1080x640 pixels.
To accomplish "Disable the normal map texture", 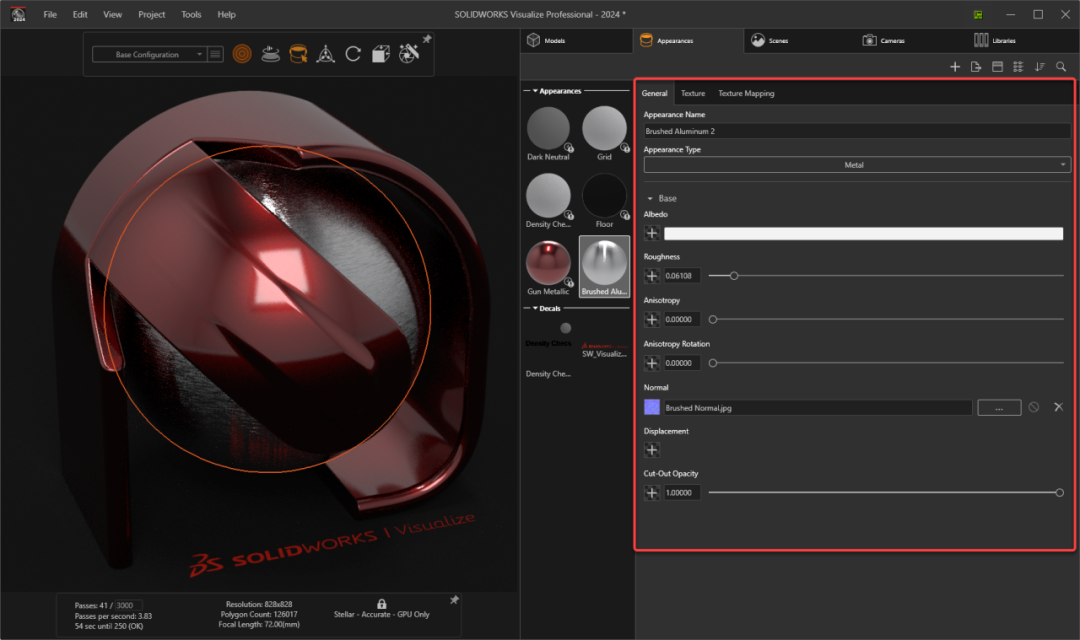I will 1034,407.
